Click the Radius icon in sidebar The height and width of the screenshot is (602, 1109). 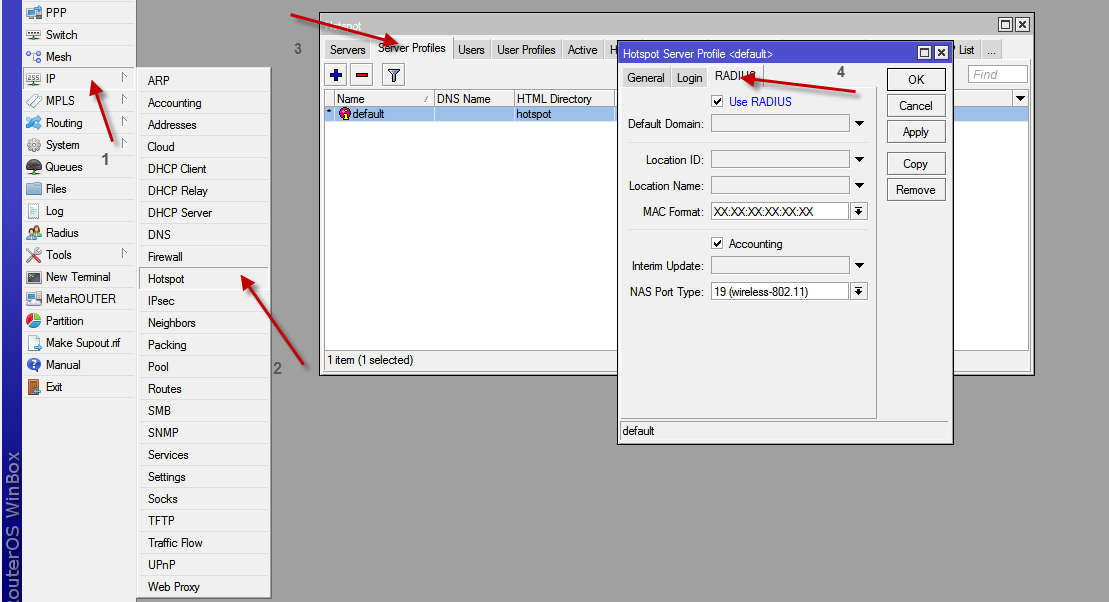(x=33, y=233)
